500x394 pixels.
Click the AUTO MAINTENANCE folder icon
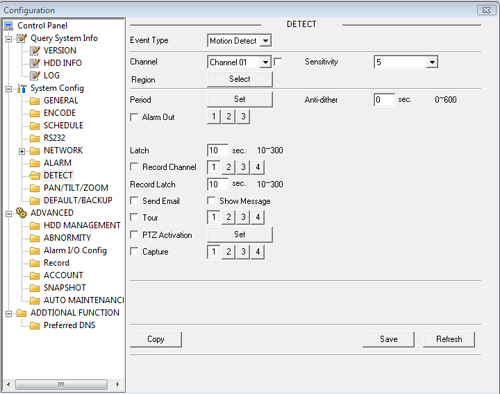tap(35, 301)
